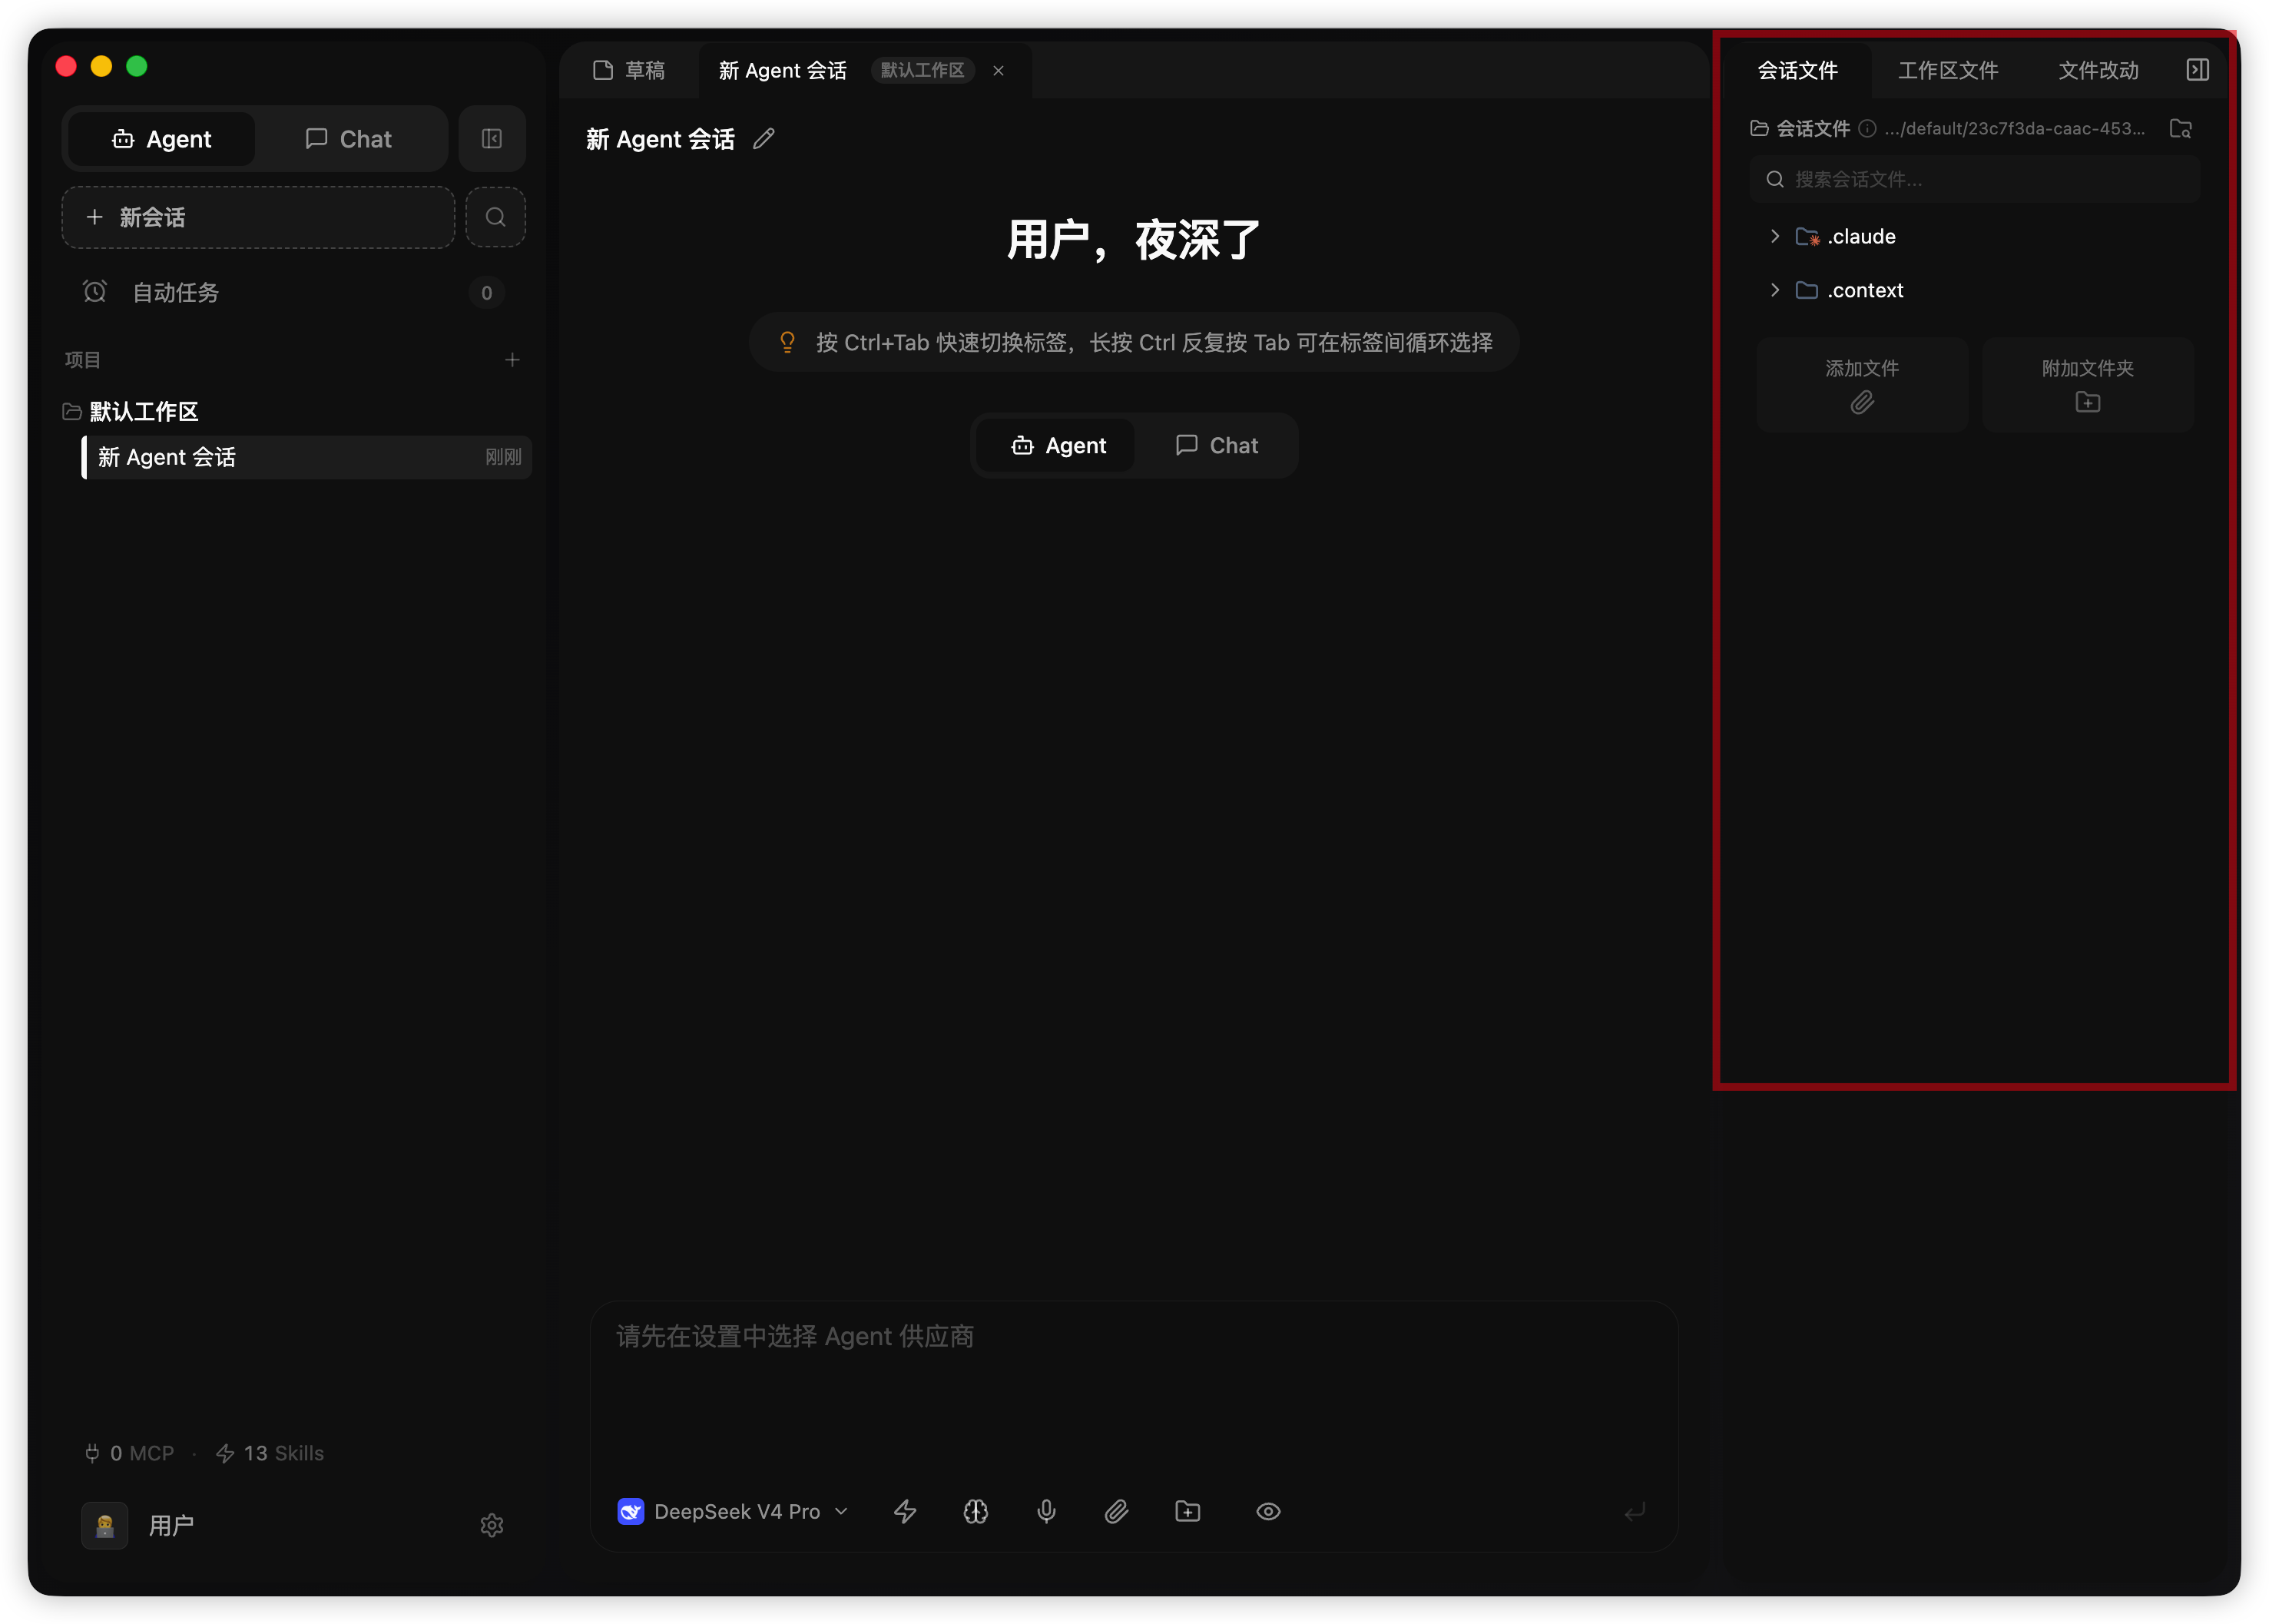This screenshot has width=2269, height=1624.
Task: Open the 13 Skills indicator
Action: click(270, 1453)
